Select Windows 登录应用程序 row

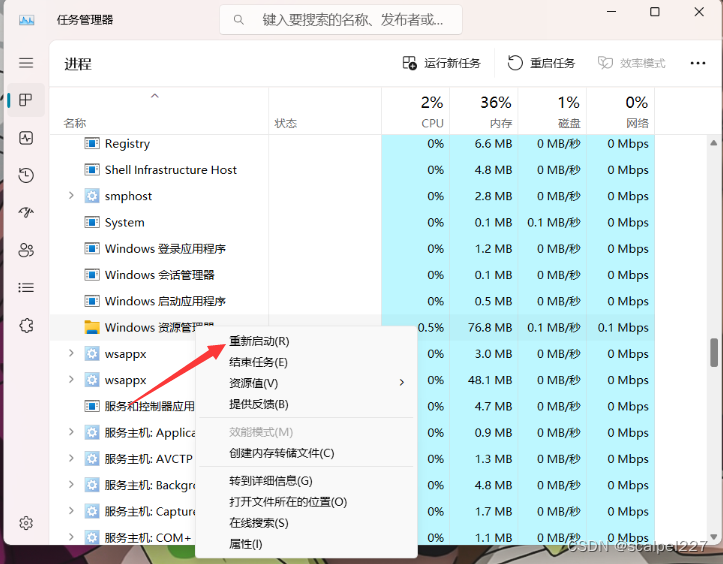point(352,249)
